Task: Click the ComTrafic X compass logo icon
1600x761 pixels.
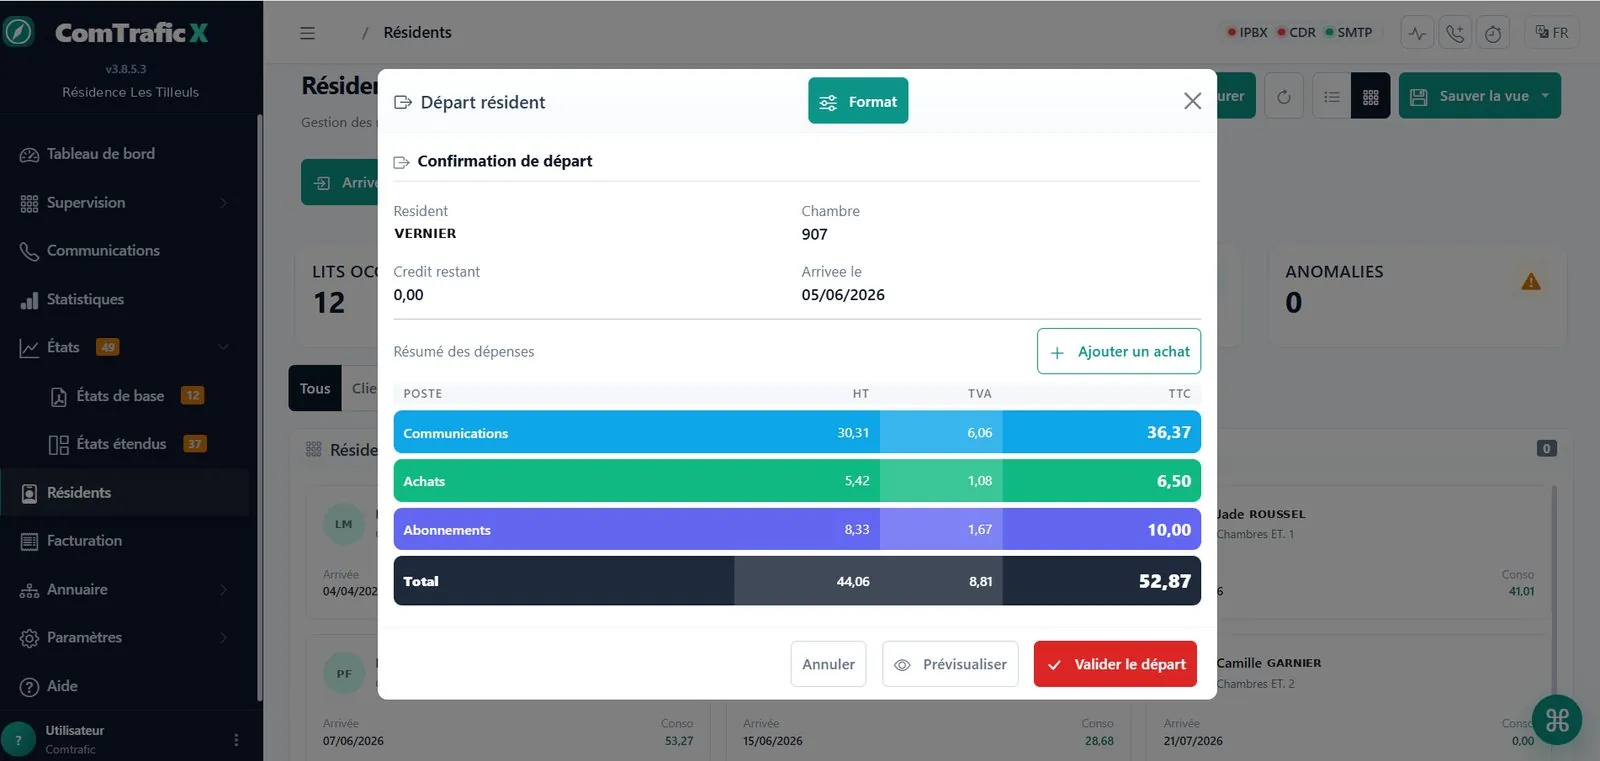Action: tap(18, 32)
